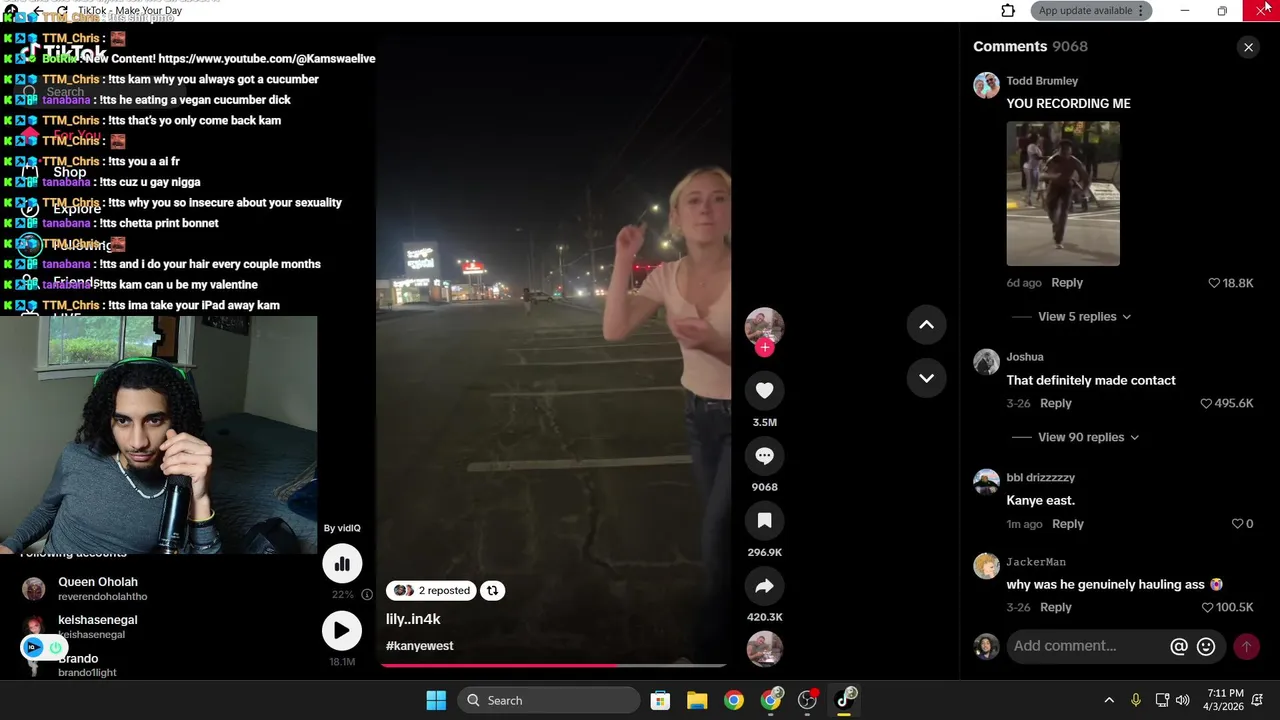Click JackerMan's username in comments
The image size is (1280, 720).
point(1036,562)
